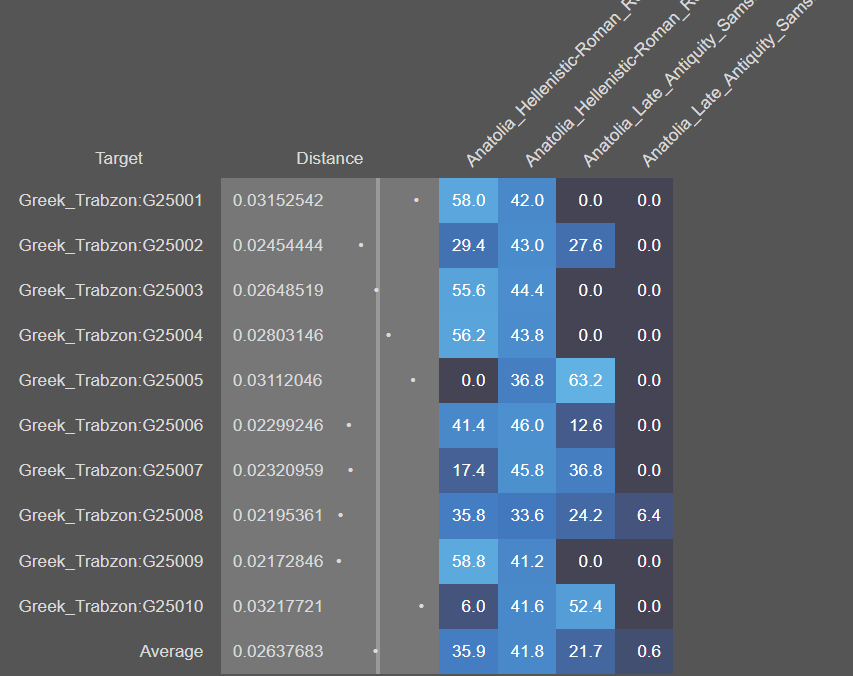Click distance value 0.02195361
This screenshot has height=676, width=853.
(x=277, y=515)
